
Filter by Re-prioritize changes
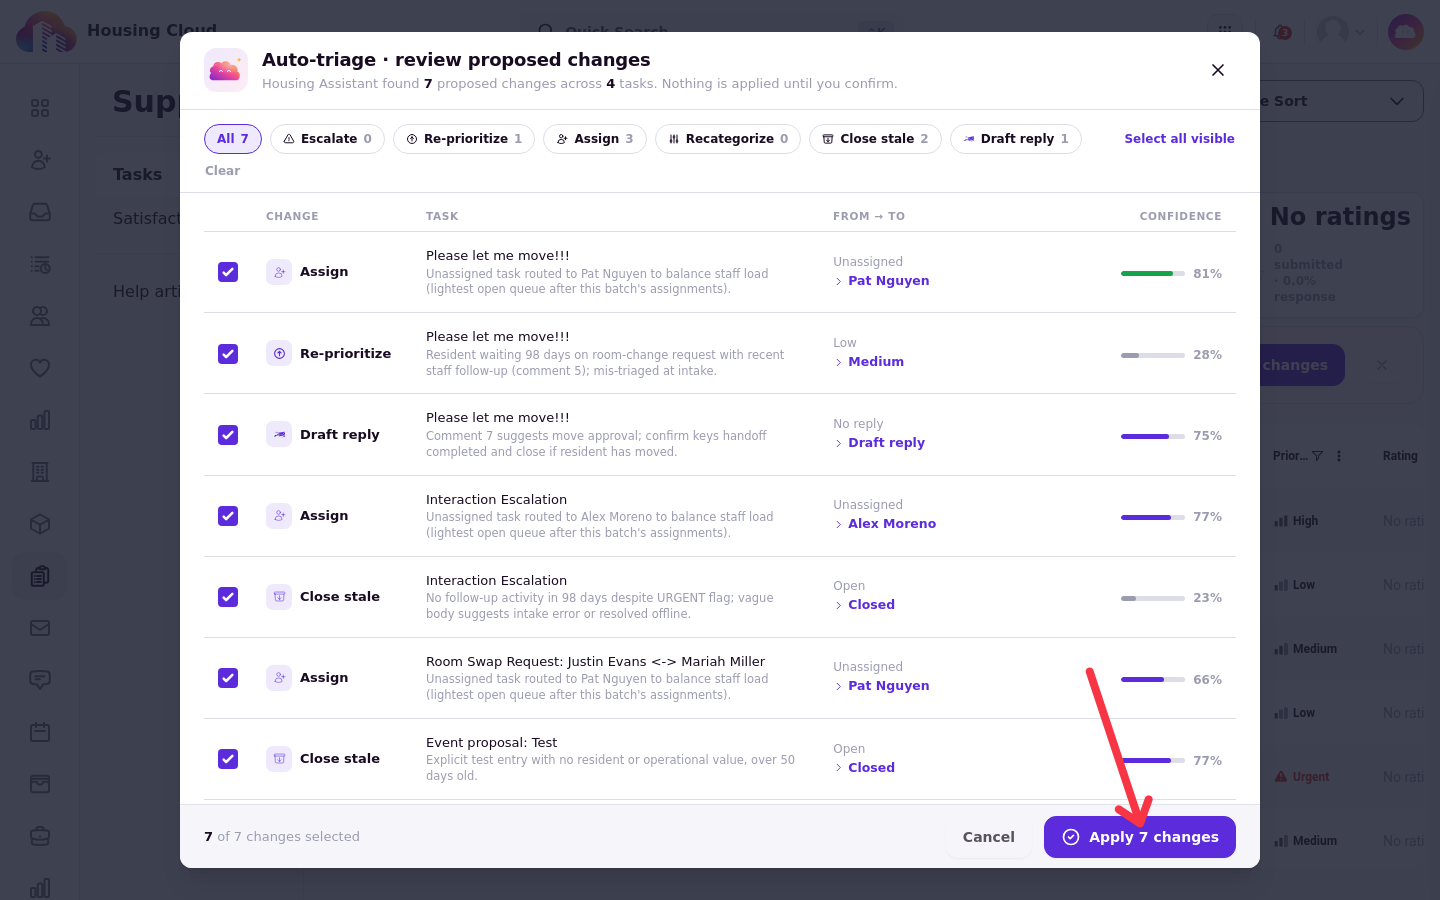click(464, 139)
